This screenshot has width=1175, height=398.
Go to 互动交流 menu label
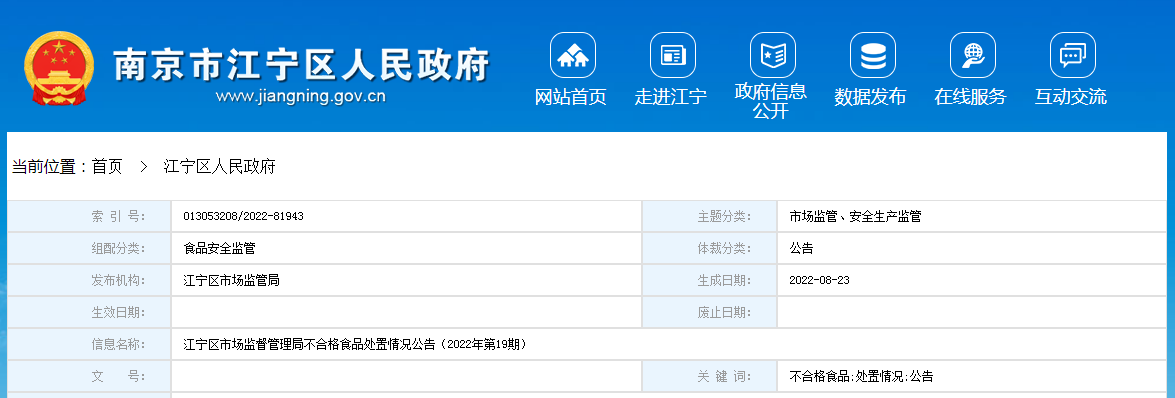(x=1071, y=97)
